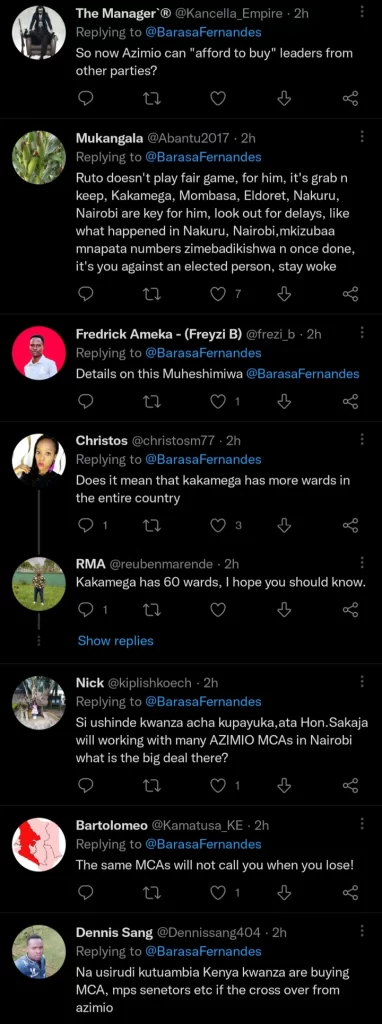Open Mukangala's maize plant avatar
This screenshot has width=382, height=1024.
coord(39,157)
